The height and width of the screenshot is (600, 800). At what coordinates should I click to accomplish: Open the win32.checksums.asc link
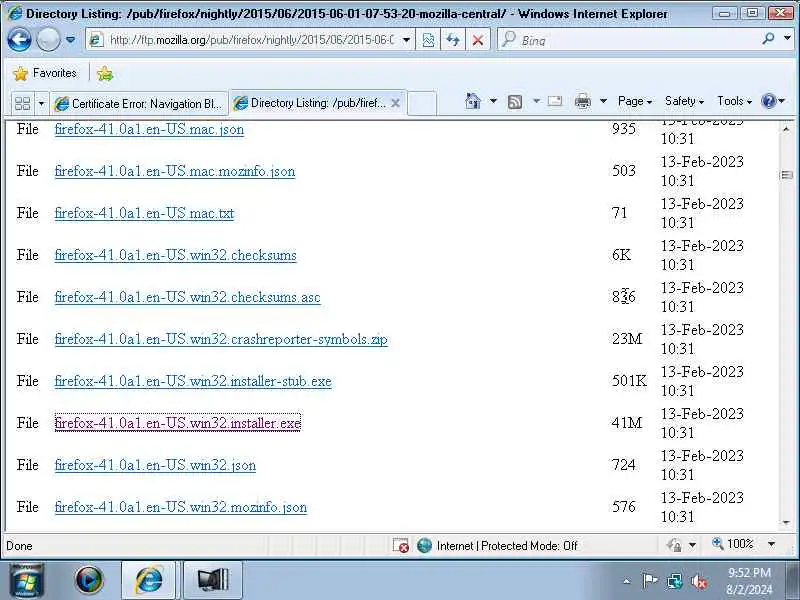[187, 297]
